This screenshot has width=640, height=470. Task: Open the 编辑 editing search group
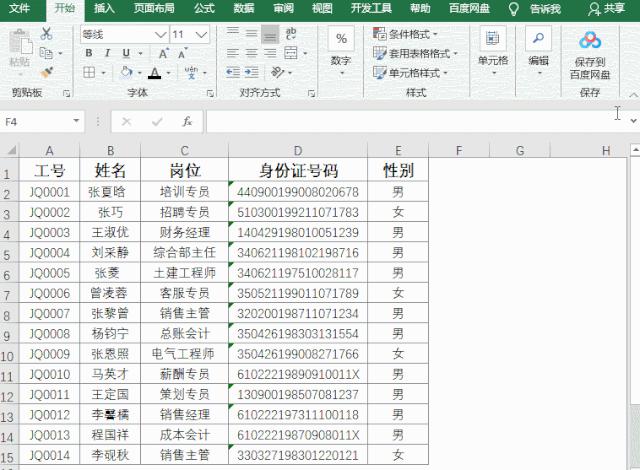(538, 51)
